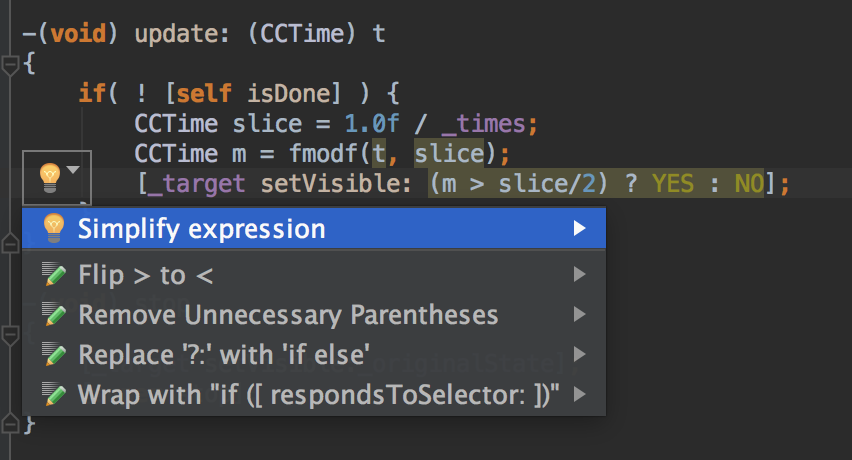Expand the Replace '?:' submenu arrow
852x460 pixels.
tap(579, 354)
